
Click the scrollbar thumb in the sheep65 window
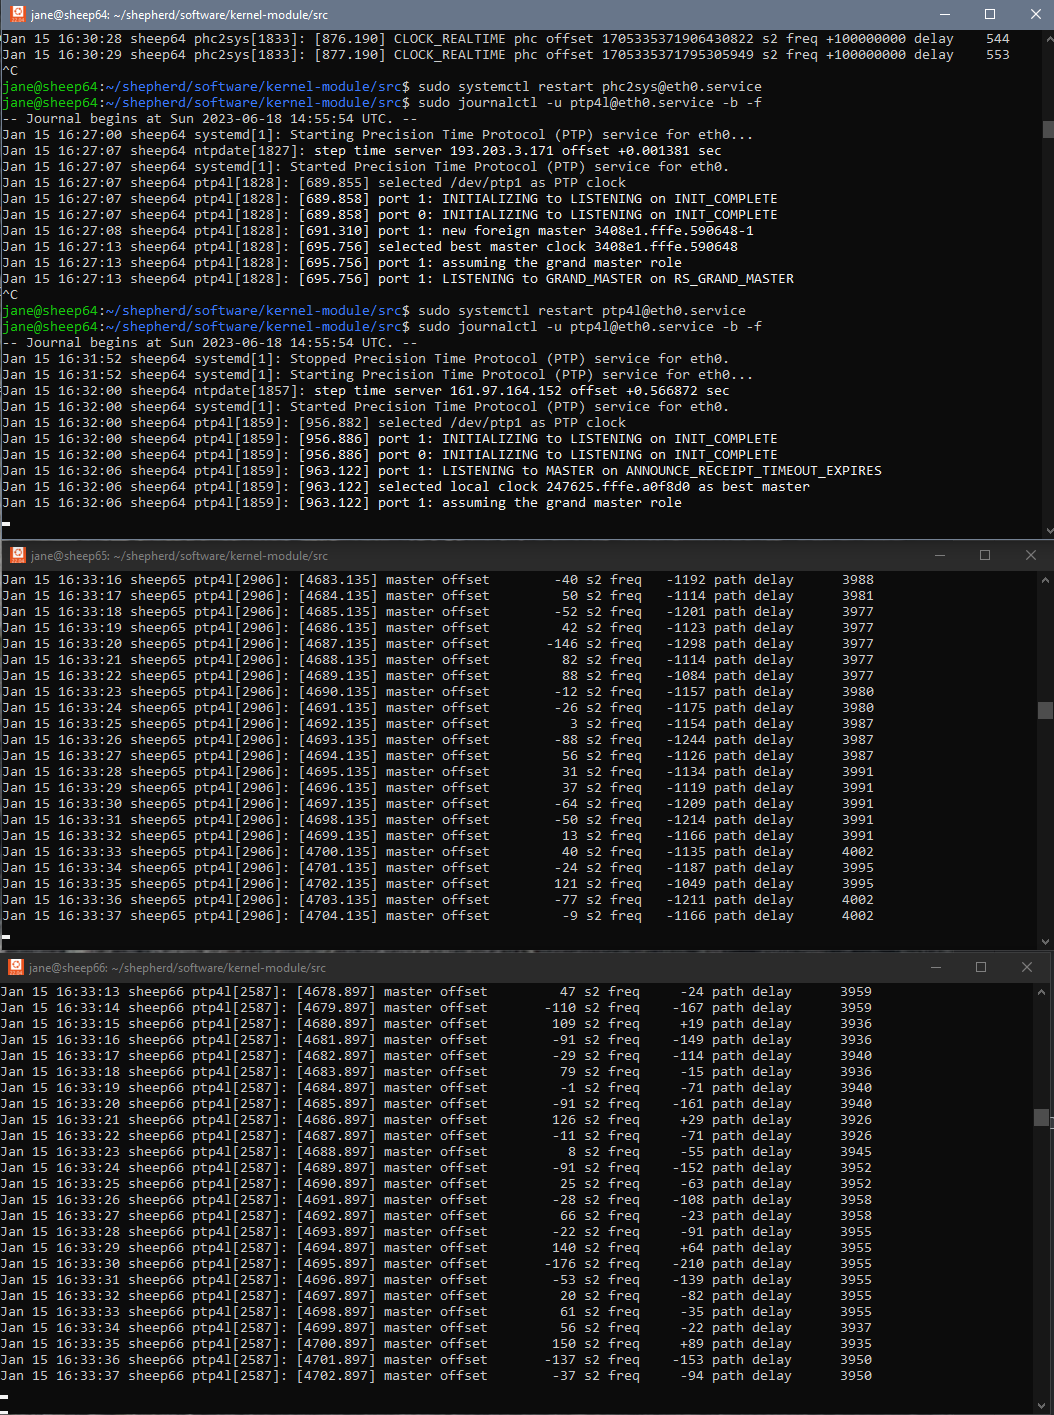point(1045,710)
